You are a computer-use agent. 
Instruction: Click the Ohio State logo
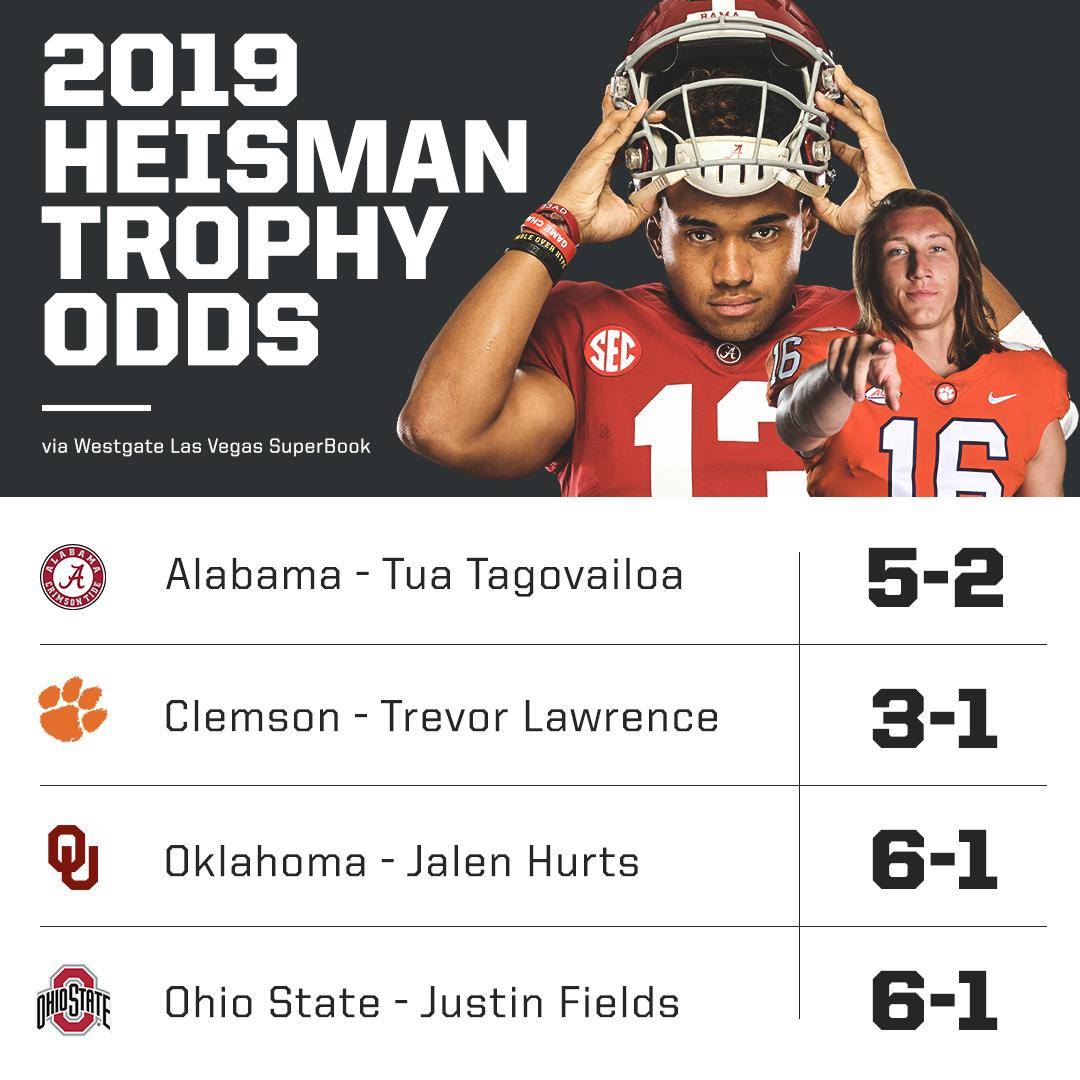pos(73,999)
